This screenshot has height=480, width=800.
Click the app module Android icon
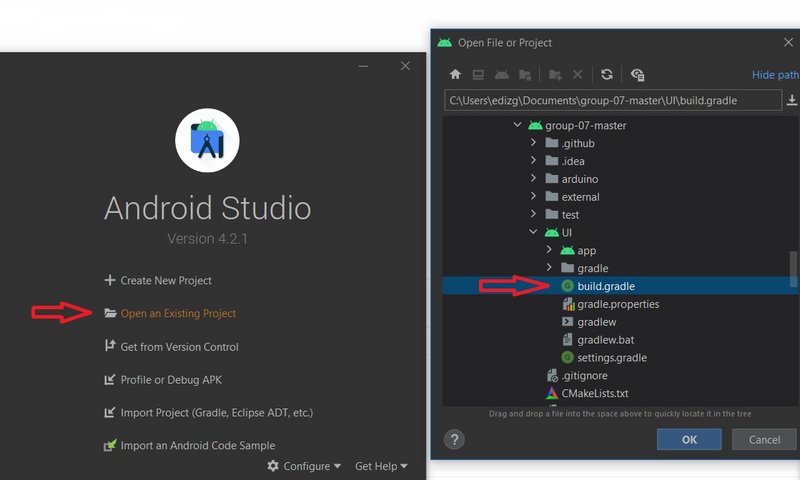[567, 250]
